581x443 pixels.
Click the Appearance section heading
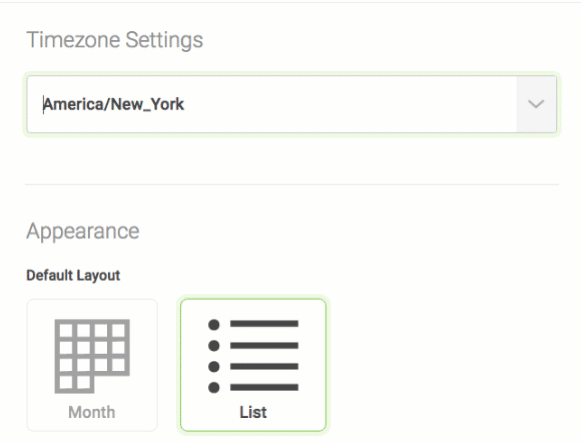click(83, 231)
